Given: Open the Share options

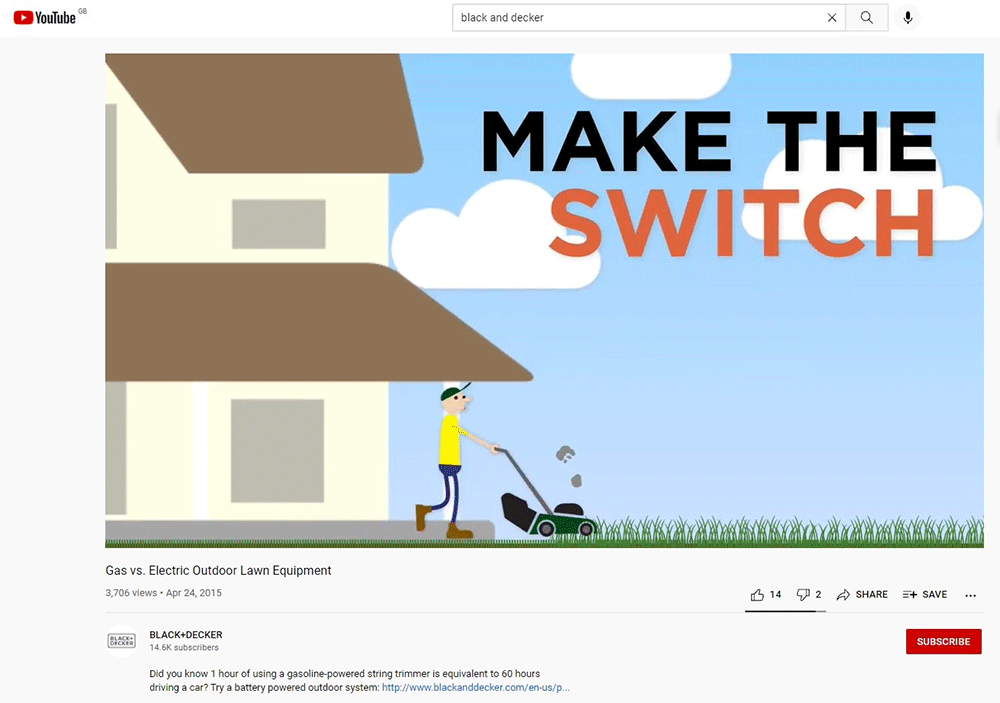Looking at the screenshot, I should pyautogui.click(x=862, y=594).
